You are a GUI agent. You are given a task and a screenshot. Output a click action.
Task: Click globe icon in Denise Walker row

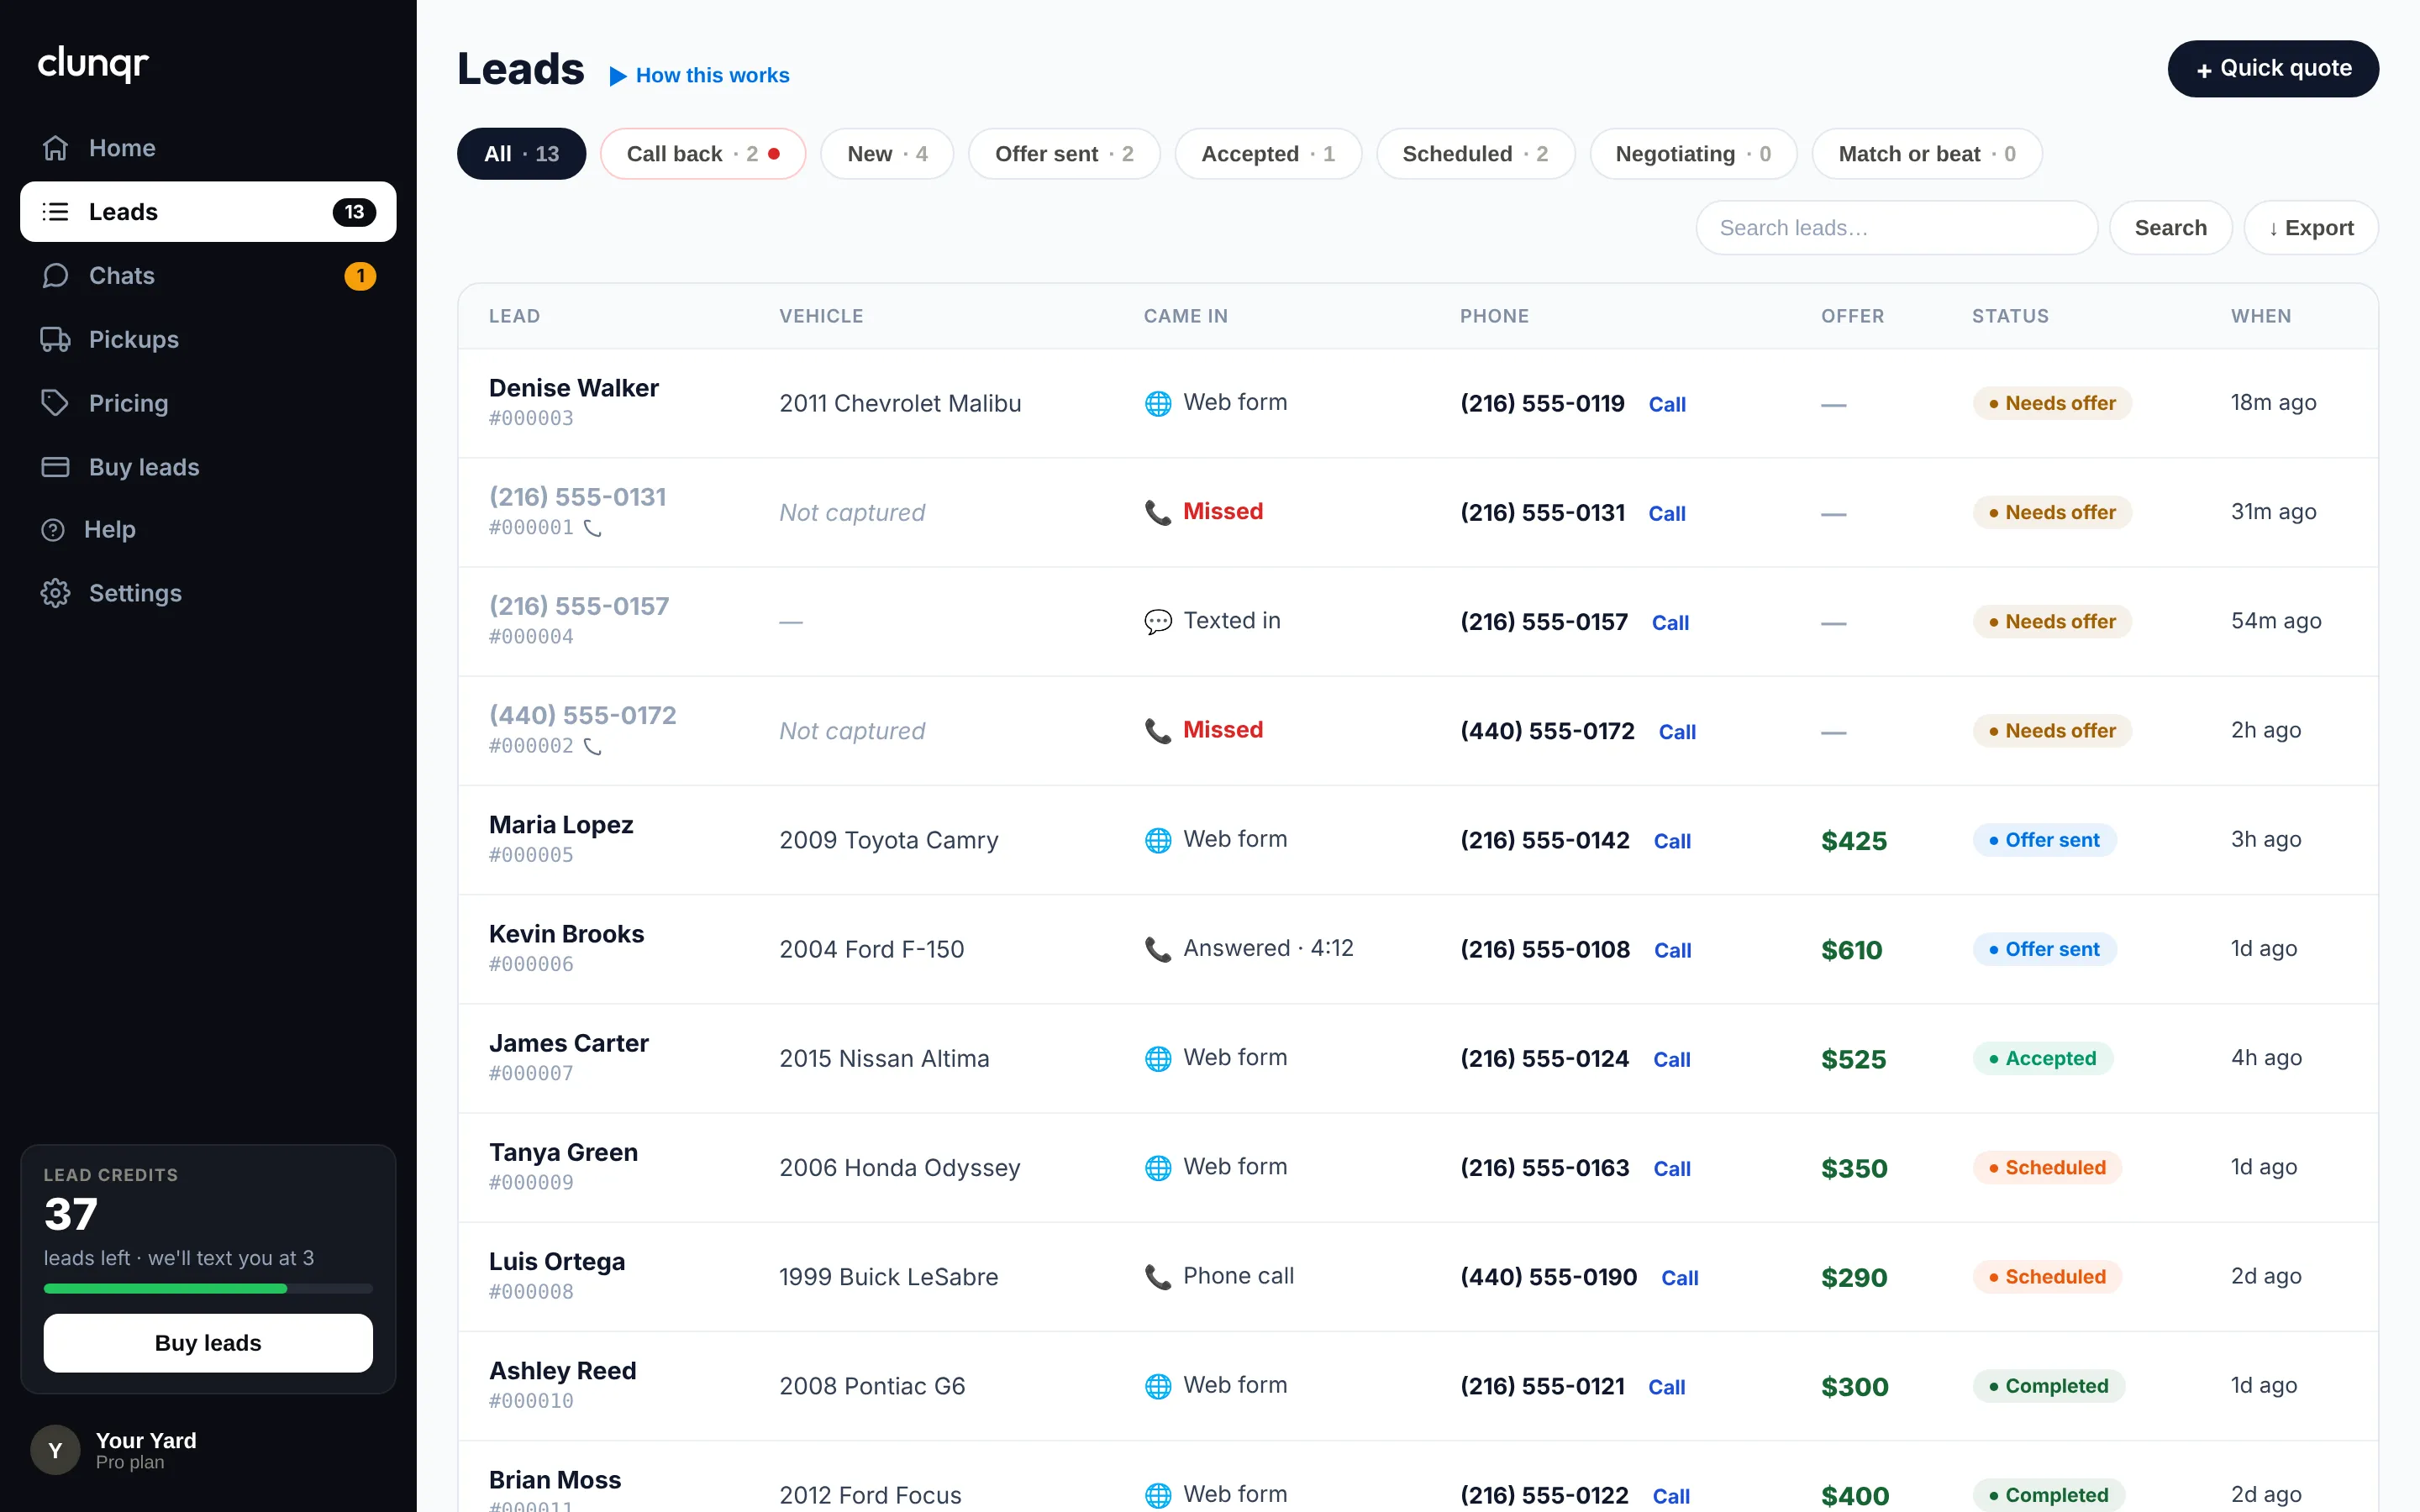click(1158, 403)
